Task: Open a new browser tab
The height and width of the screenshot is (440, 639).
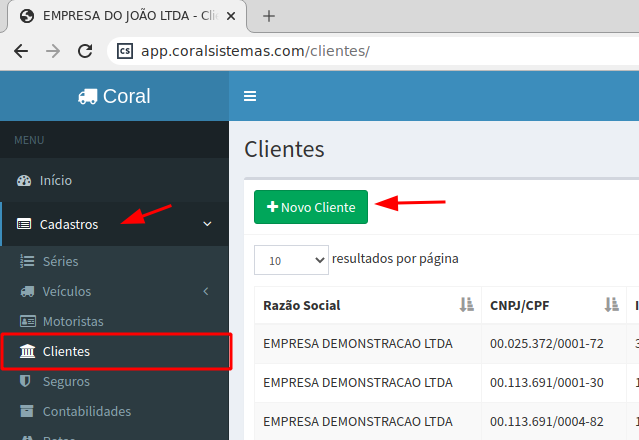Action: [269, 16]
